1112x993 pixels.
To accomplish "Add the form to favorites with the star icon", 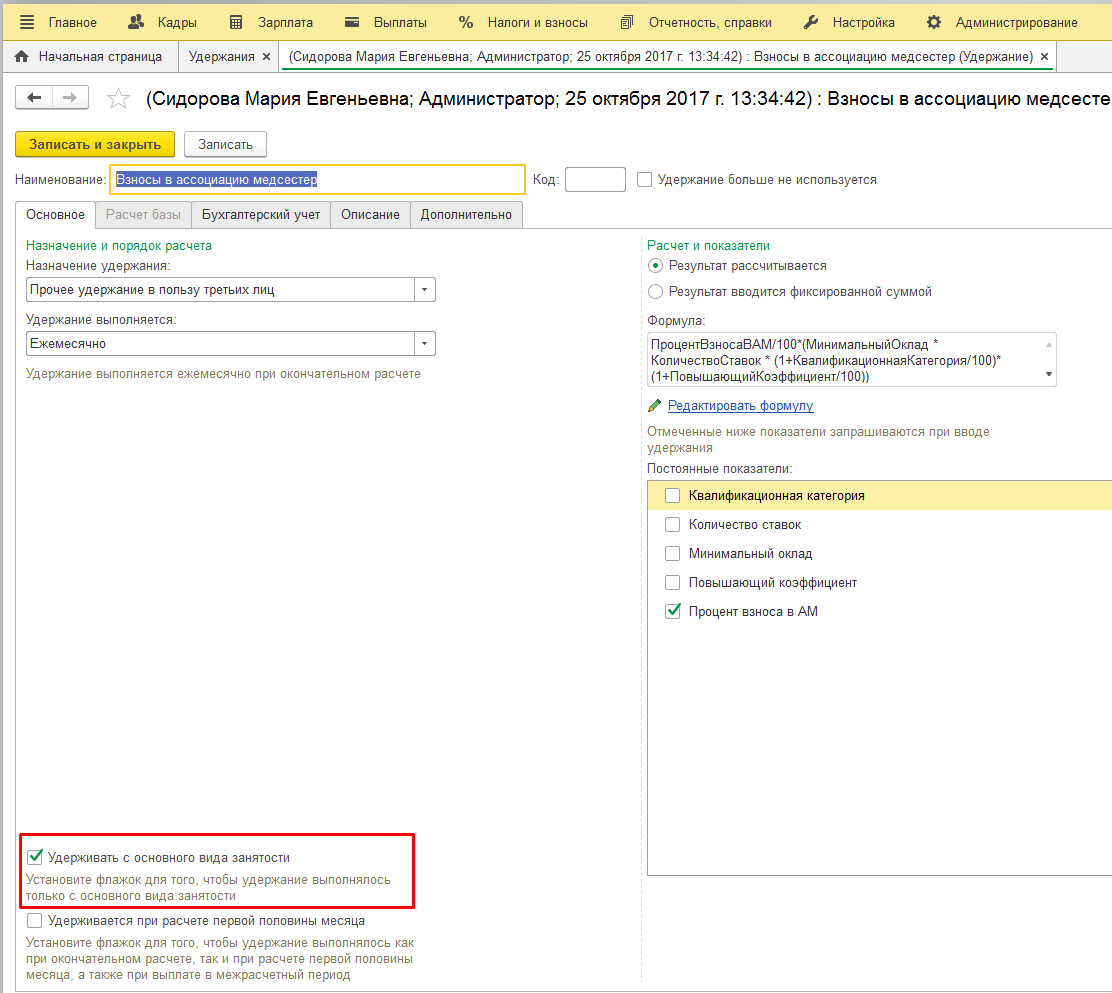I will (x=119, y=98).
